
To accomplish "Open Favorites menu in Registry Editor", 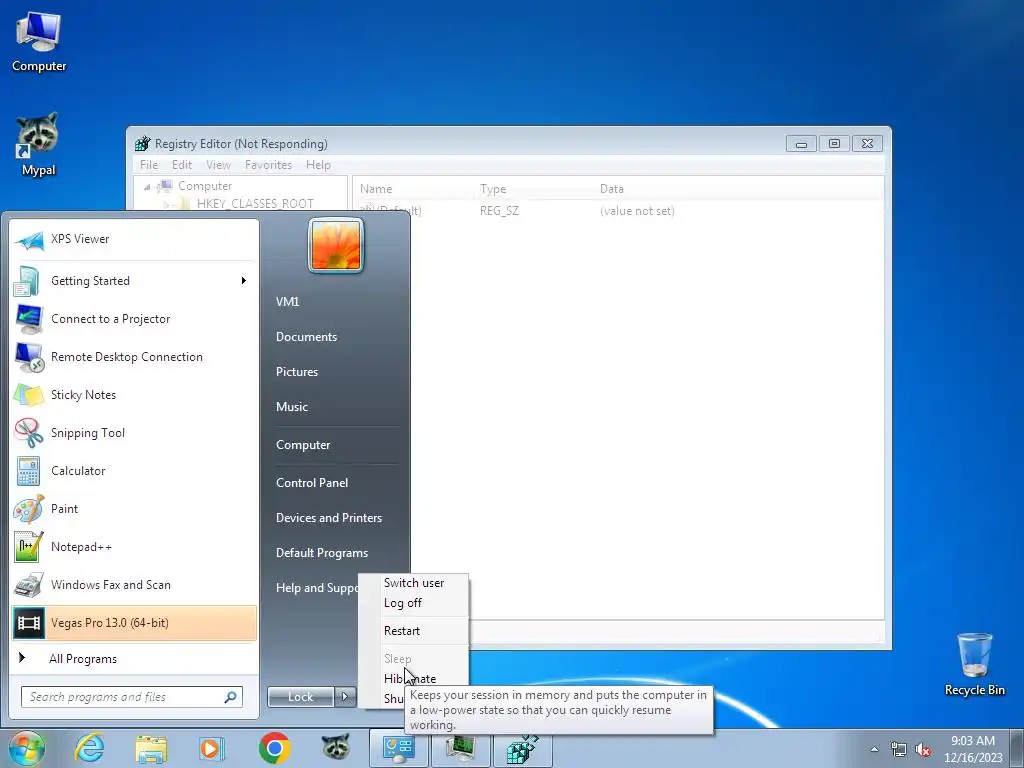I will (268, 165).
